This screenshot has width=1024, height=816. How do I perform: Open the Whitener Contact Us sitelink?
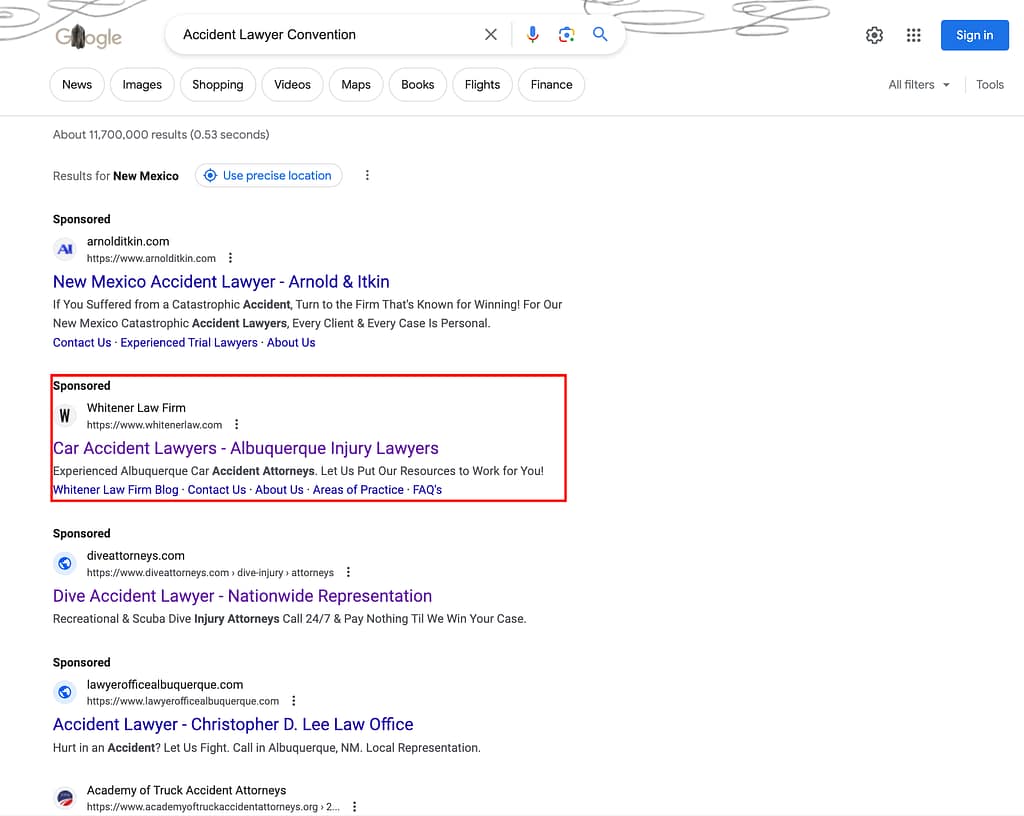pos(217,490)
